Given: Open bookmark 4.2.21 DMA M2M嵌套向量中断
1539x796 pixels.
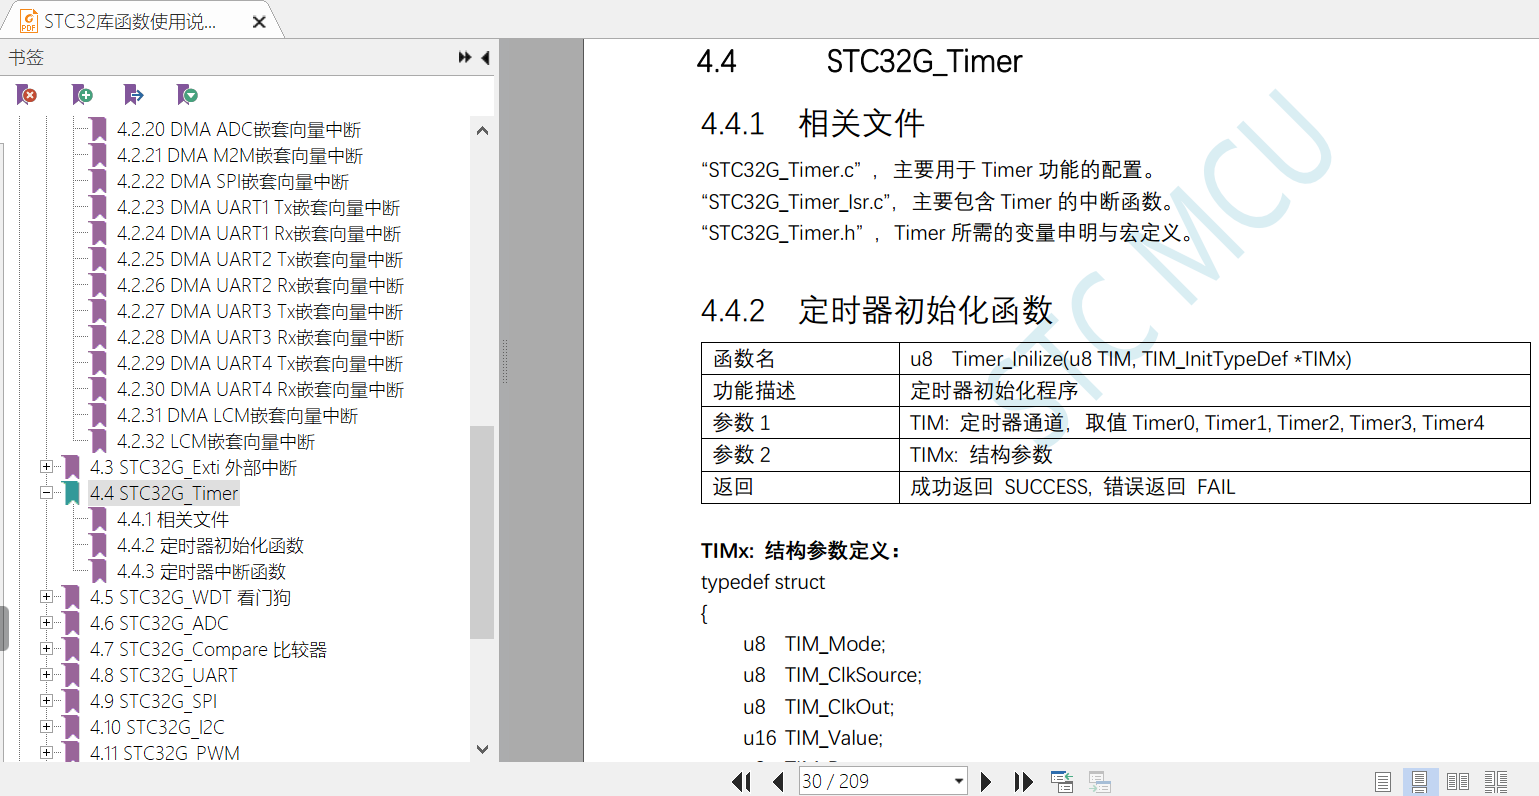Looking at the screenshot, I should (x=240, y=155).
